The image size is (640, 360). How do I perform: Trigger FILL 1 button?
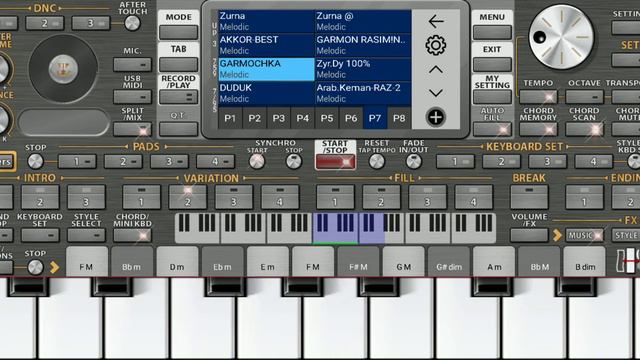pos(335,197)
